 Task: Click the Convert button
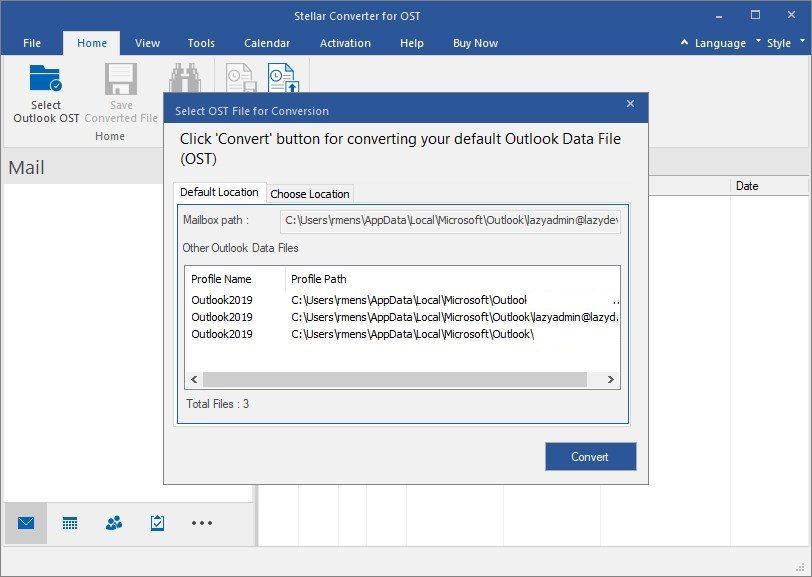pos(590,456)
